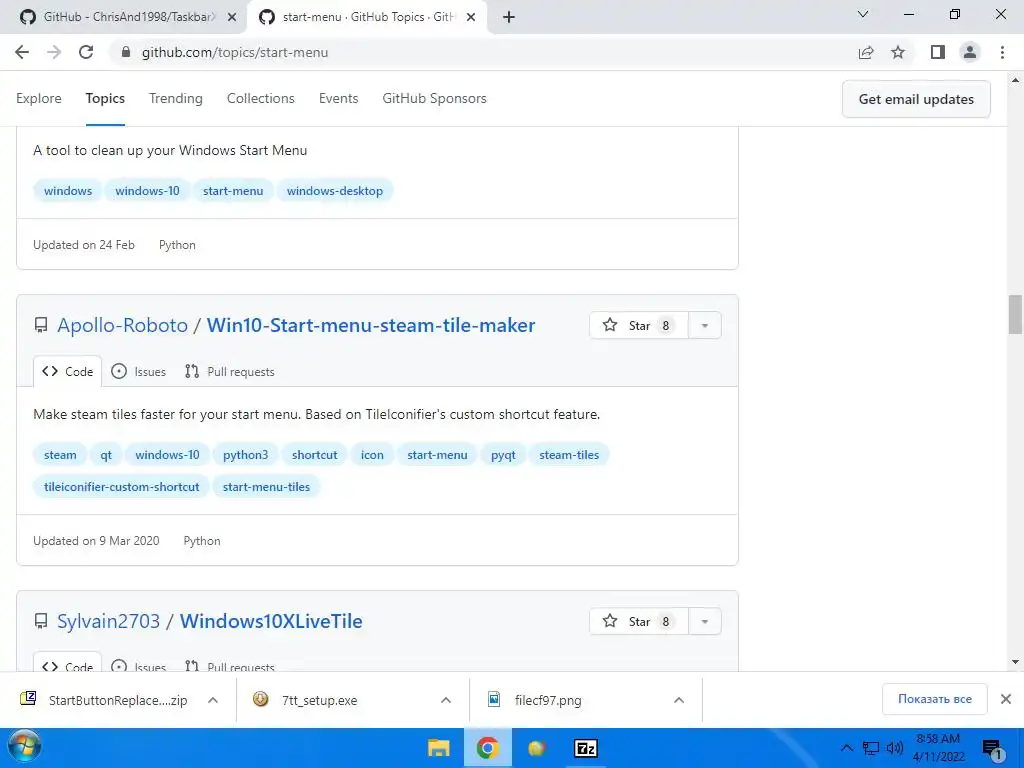The width and height of the screenshot is (1024, 768).
Task: Open the Events navigation item
Action: click(338, 98)
